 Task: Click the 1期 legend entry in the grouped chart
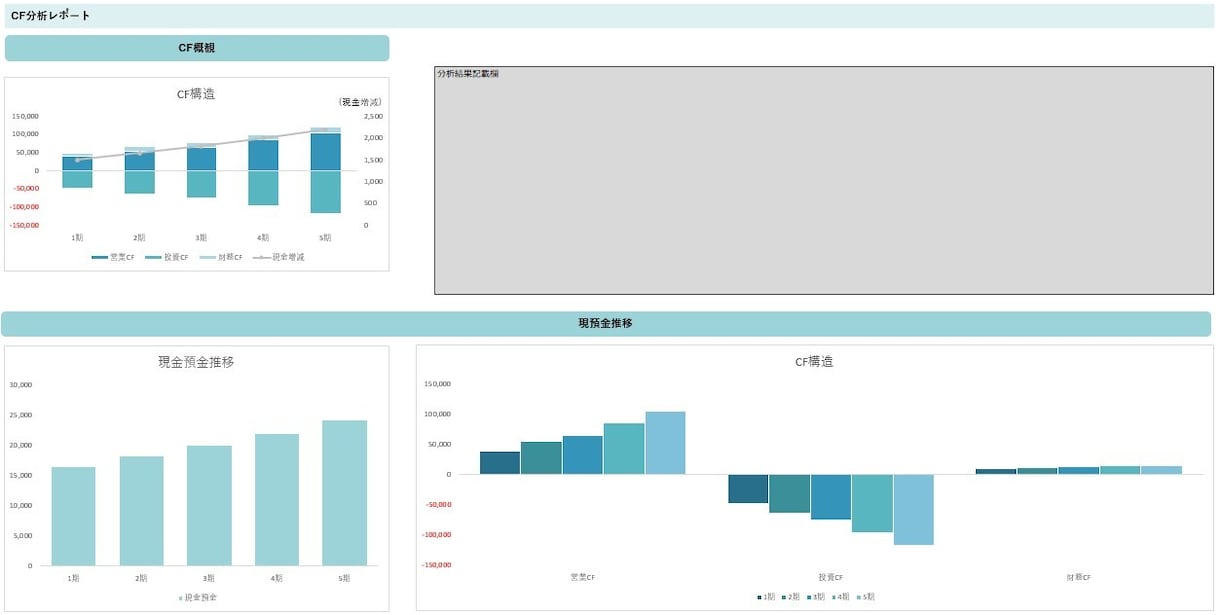[766, 597]
